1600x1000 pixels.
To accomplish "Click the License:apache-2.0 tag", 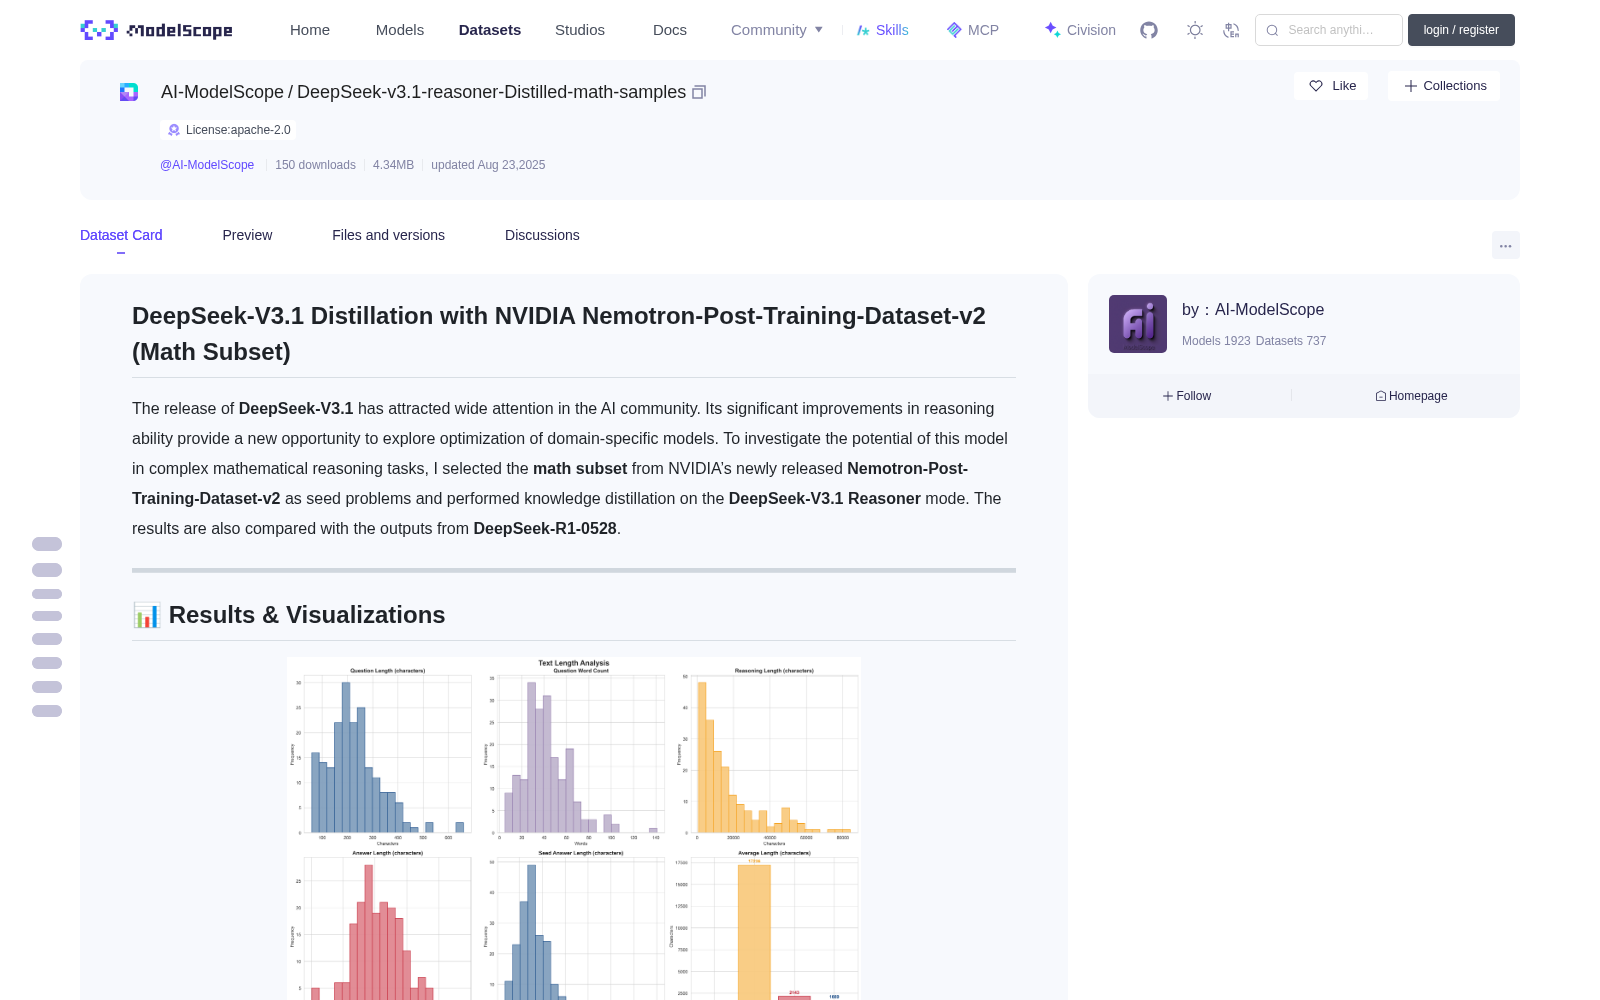I will coord(228,130).
